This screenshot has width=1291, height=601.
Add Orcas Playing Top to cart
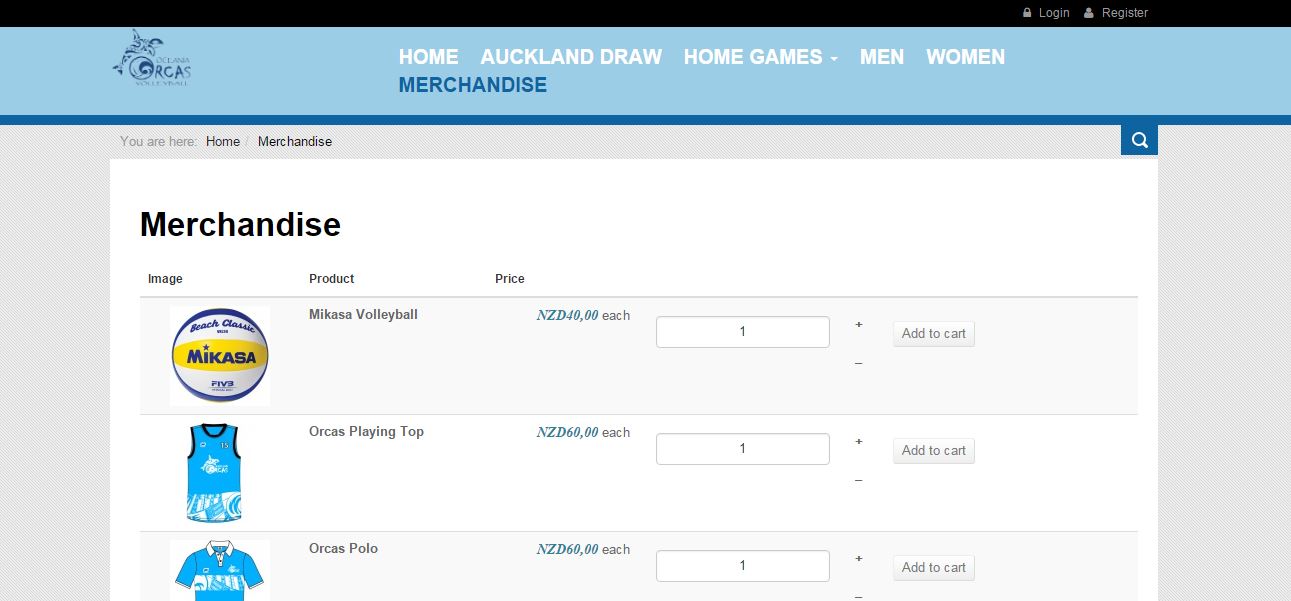coord(934,451)
